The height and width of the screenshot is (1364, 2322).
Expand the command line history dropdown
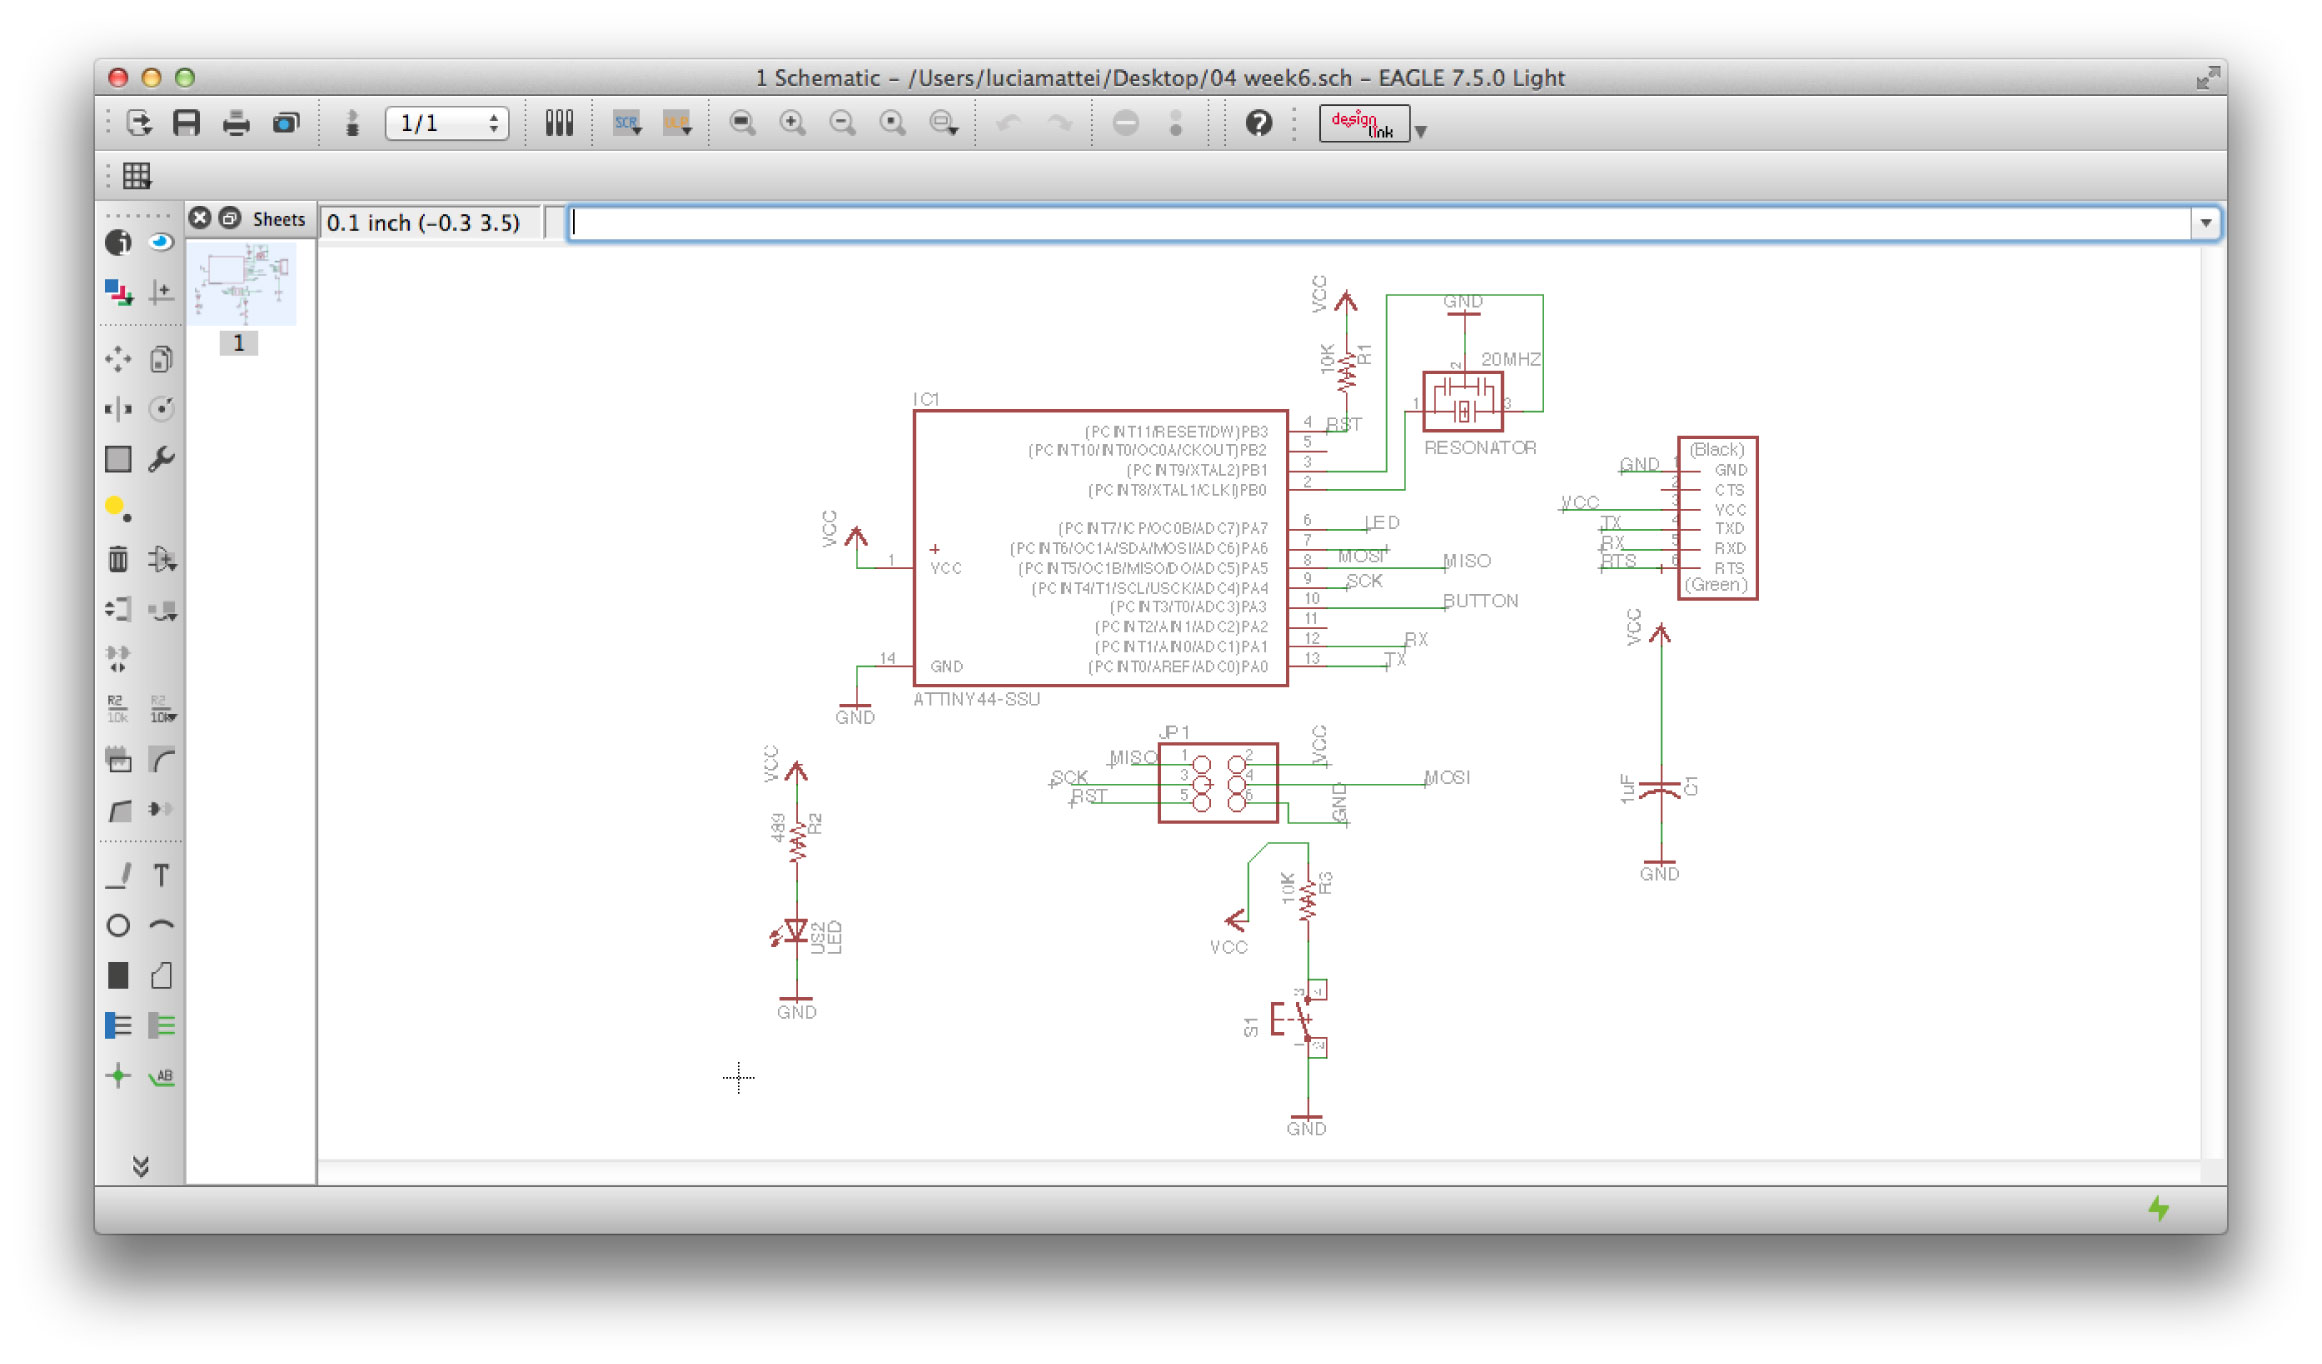tap(2205, 223)
